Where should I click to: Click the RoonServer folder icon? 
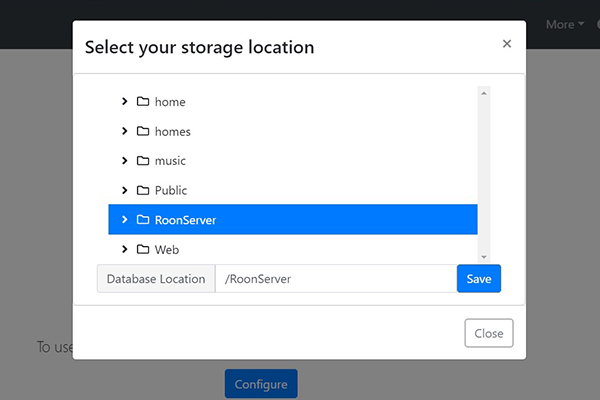(143, 220)
